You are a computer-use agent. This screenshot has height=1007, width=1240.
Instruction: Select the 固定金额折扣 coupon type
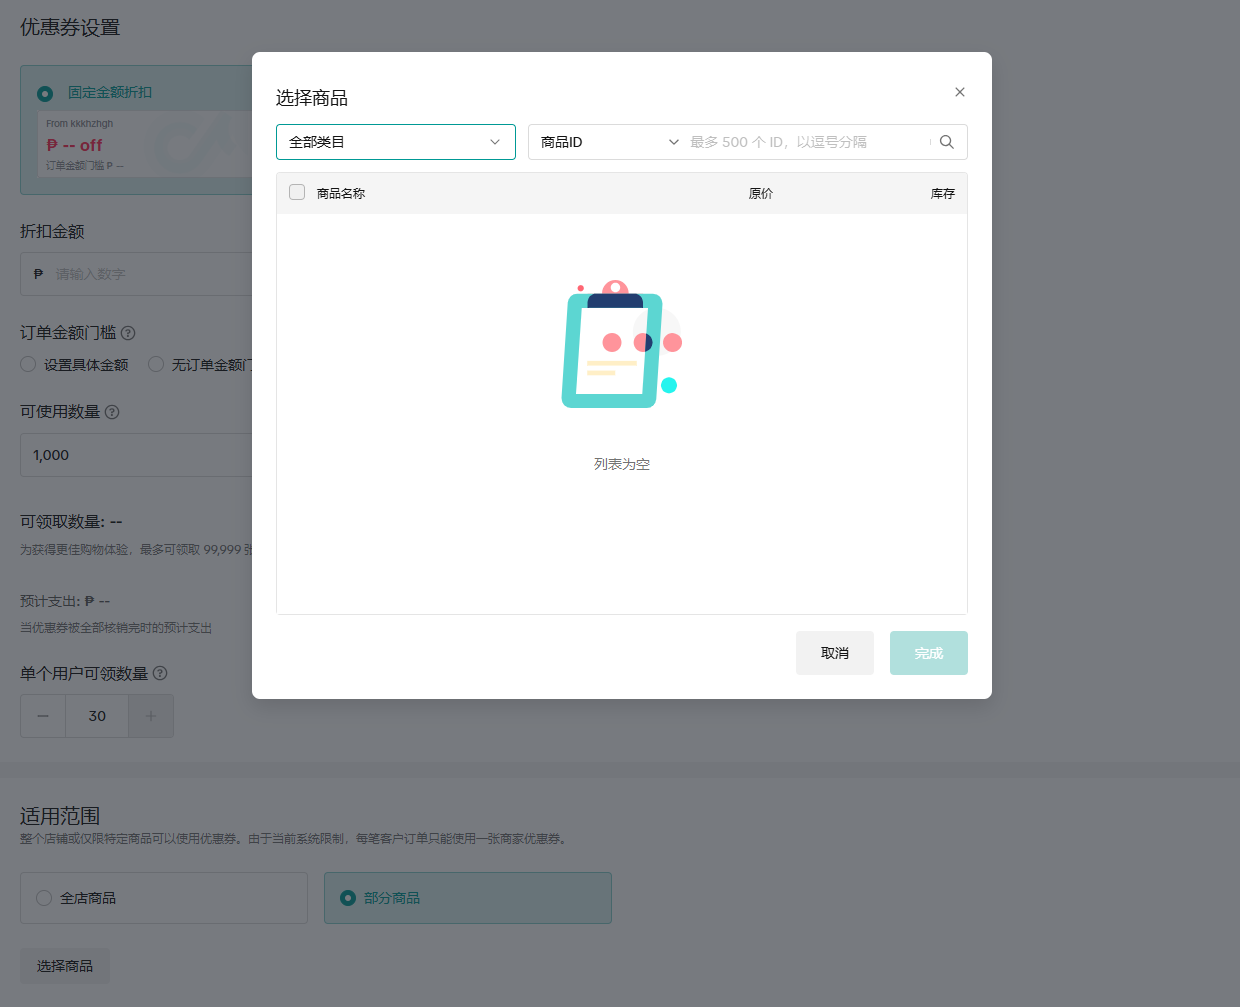[45, 93]
